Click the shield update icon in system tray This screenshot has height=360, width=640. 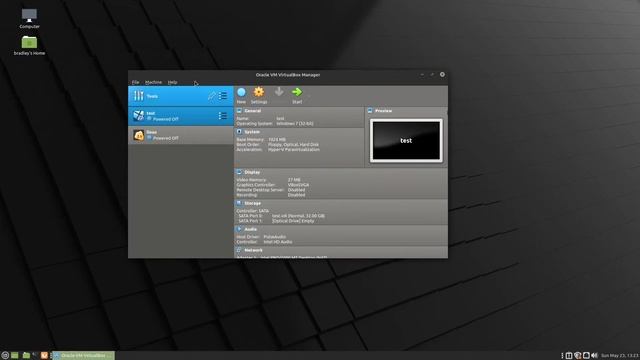click(578, 356)
